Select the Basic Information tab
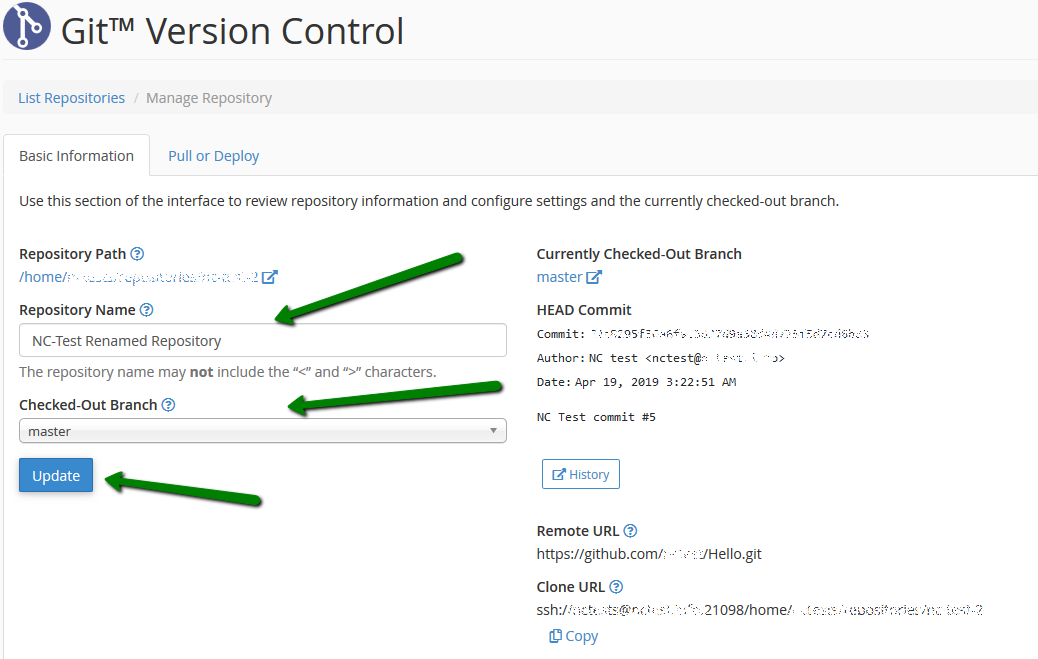The image size is (1038, 659). [77, 156]
